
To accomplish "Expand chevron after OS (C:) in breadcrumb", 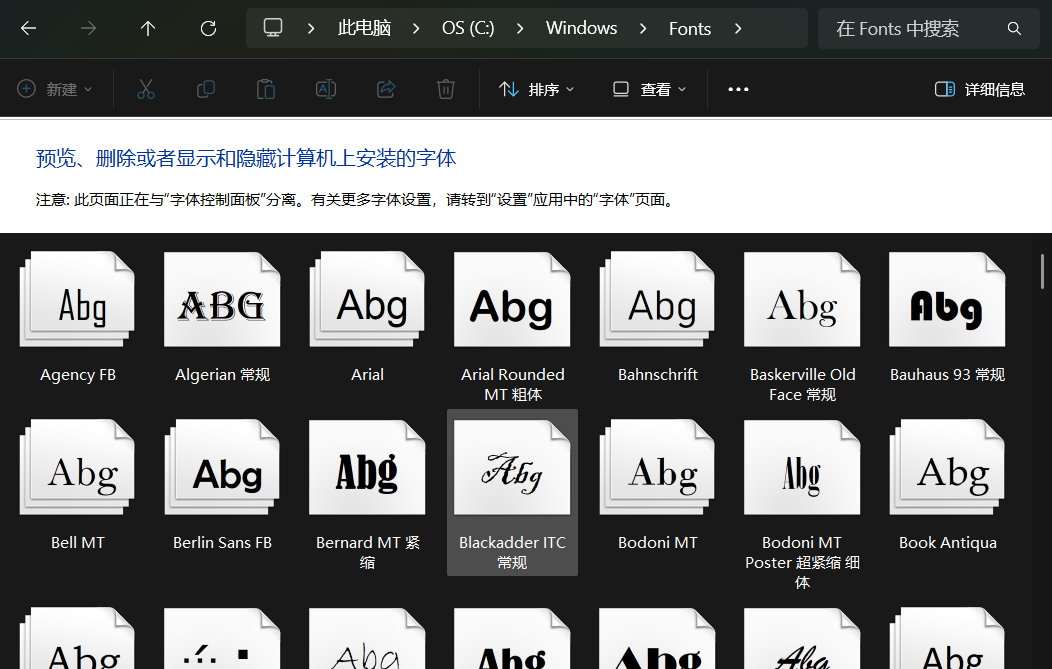I will tap(520, 28).
